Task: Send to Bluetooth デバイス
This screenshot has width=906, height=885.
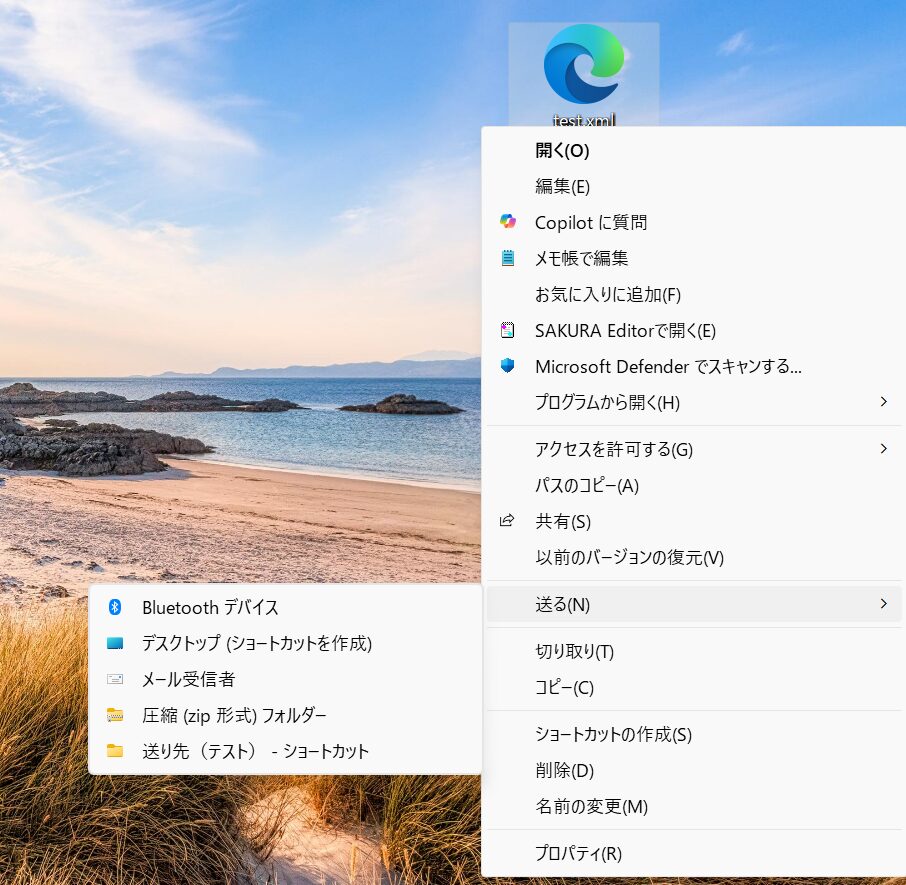Action: 285,607
